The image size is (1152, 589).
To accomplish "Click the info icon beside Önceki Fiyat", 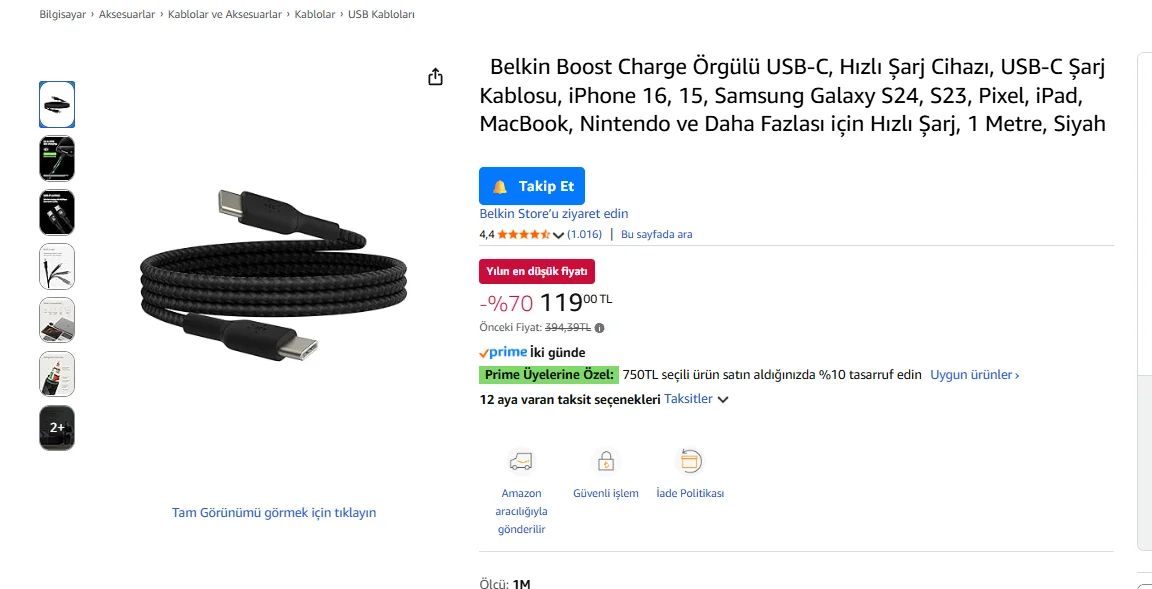I will point(600,327).
